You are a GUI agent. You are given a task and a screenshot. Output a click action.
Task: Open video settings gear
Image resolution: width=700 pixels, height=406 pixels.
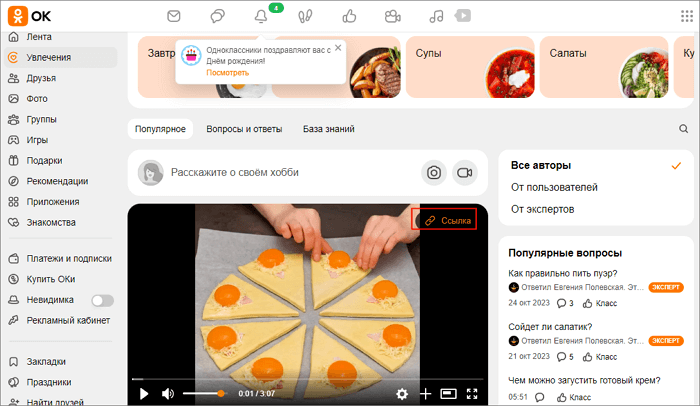(402, 393)
